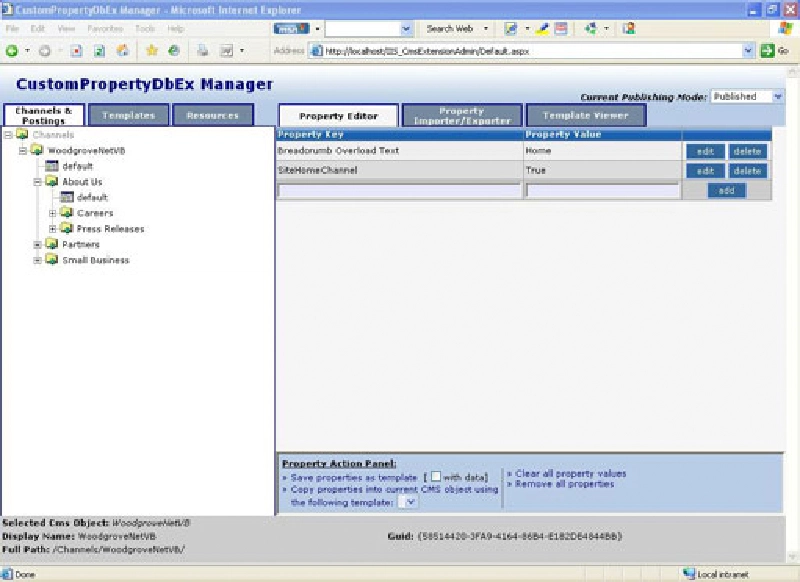Click the posting icon of default under WoodgroveNetVB

(52, 166)
